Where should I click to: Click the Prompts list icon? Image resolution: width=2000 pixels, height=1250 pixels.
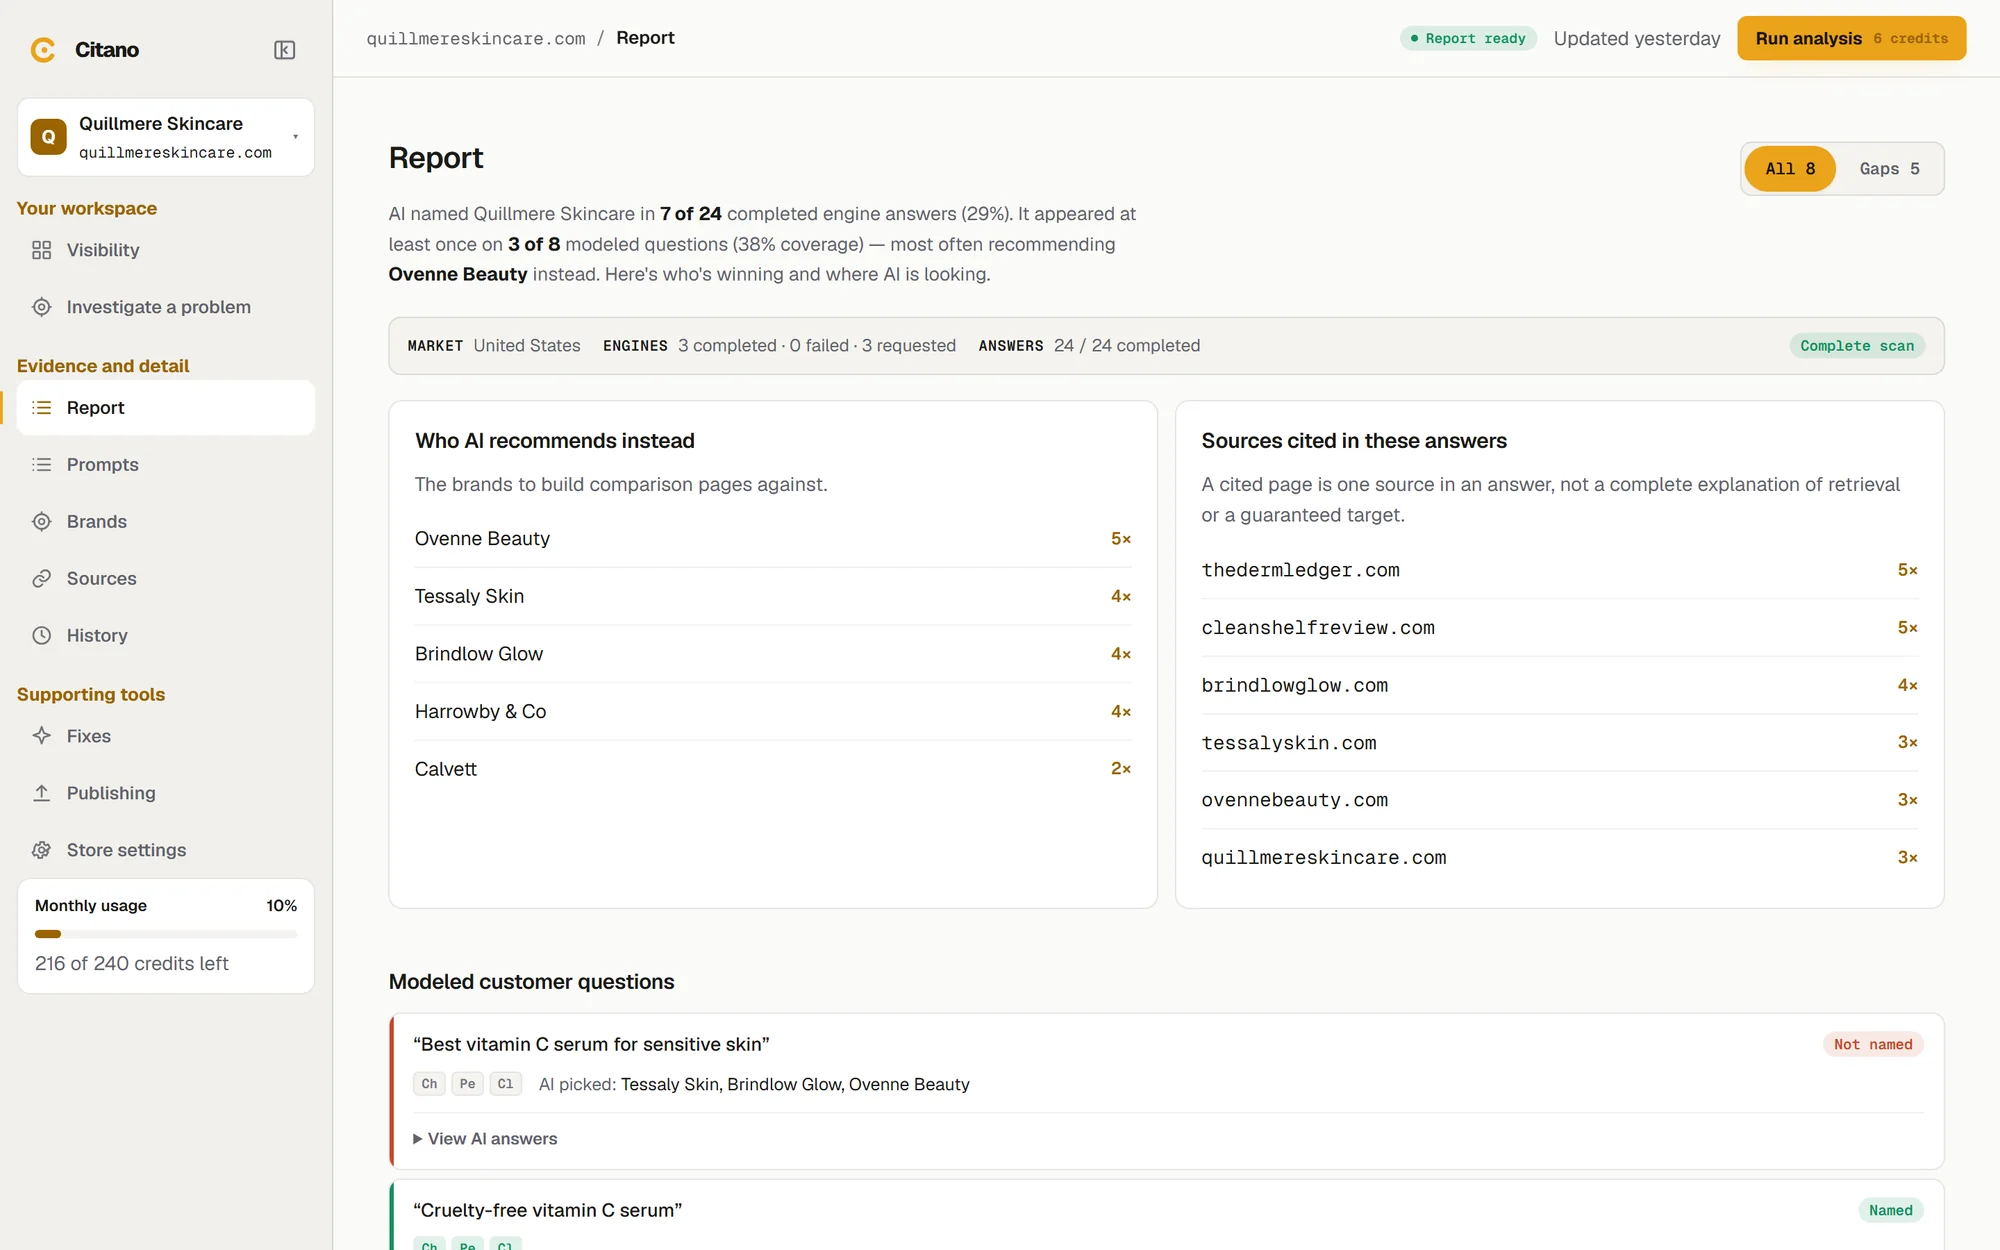click(41, 465)
